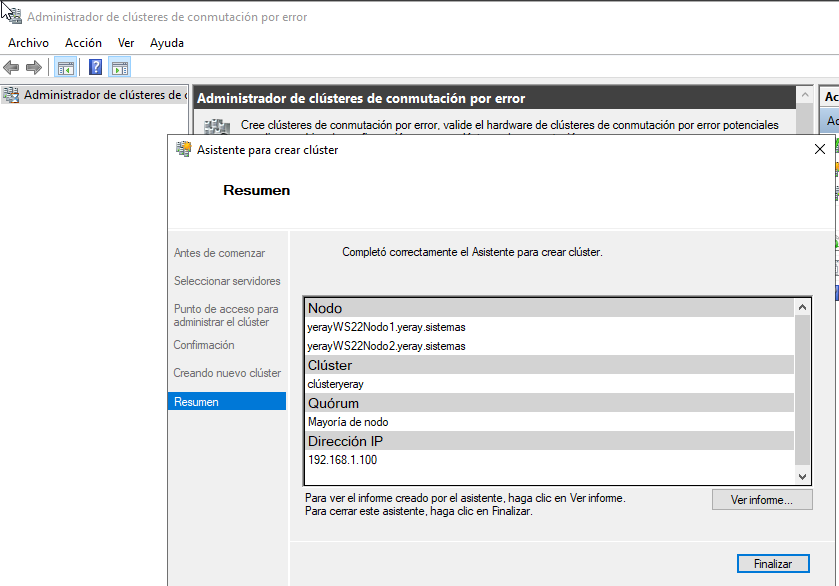The width and height of the screenshot is (839, 586).
Task: Click the Resumen page heading
Action: click(256, 191)
